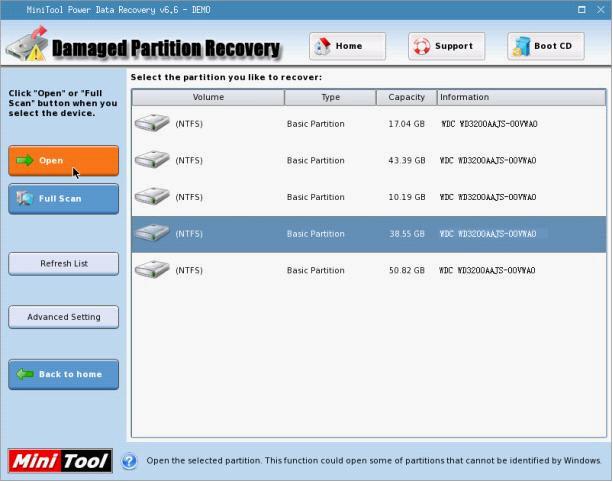Go Back to home

[63, 374]
